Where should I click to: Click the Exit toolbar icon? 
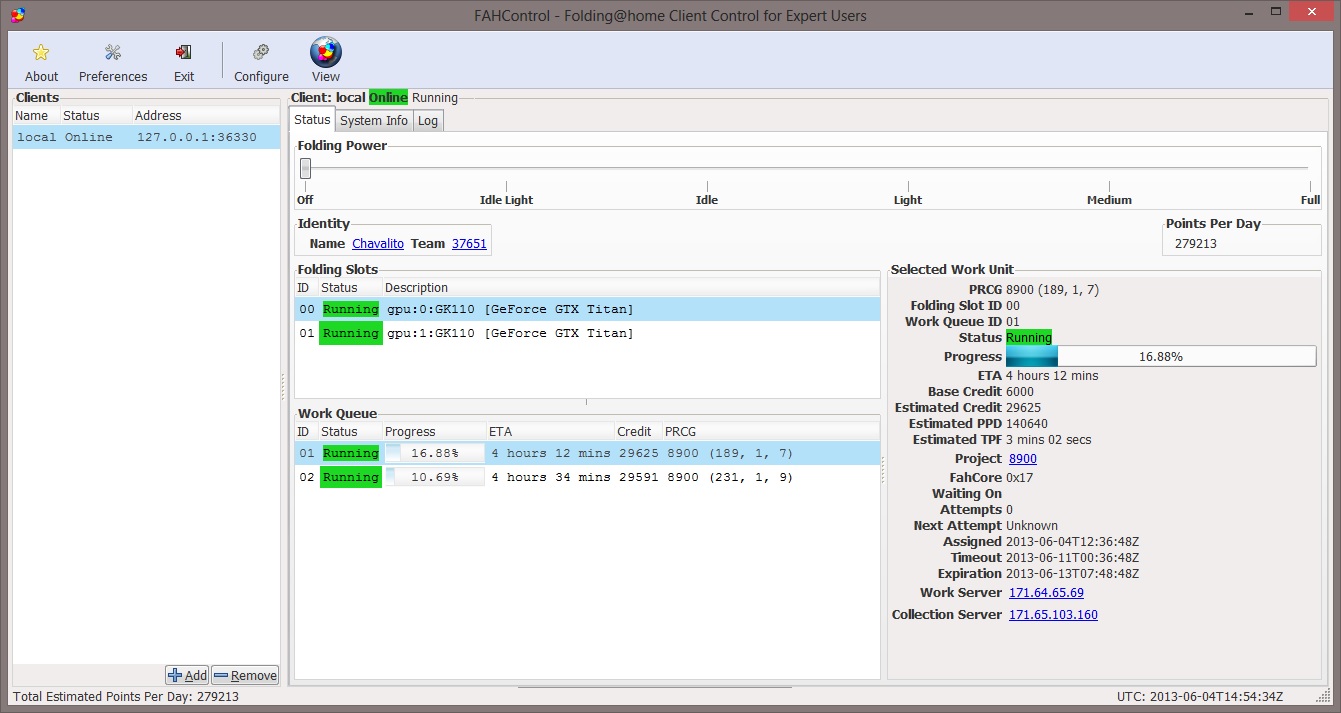[184, 52]
